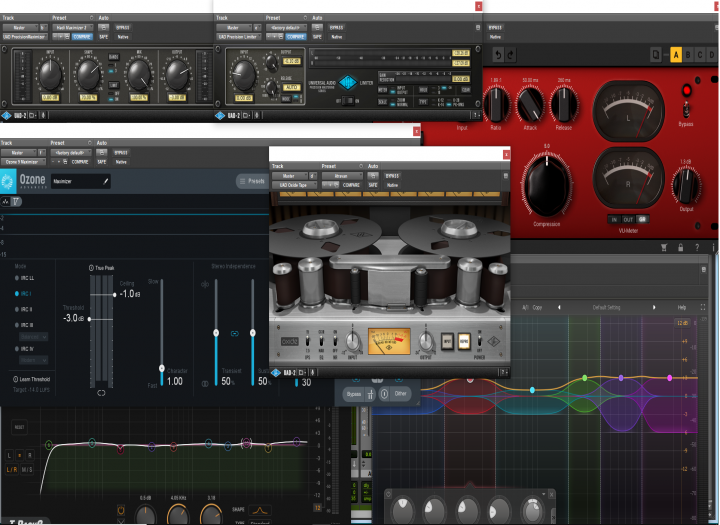Open preset dropdown in Oxide Tape window

[342, 176]
